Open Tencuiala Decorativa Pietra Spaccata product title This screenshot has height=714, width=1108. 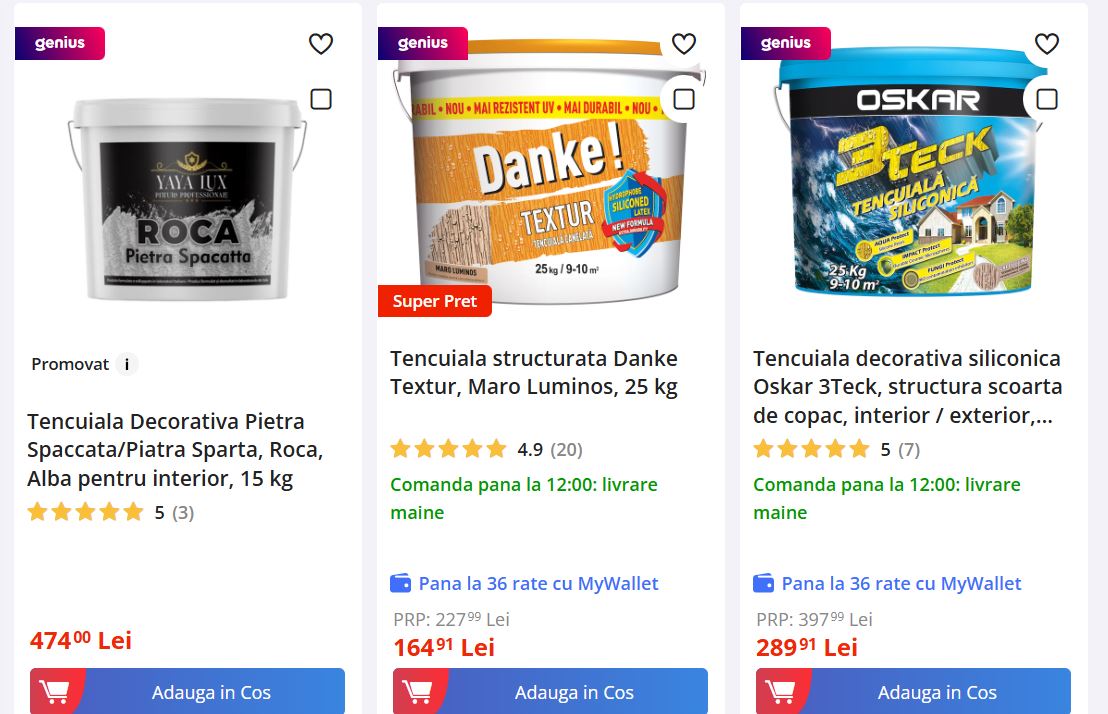(175, 450)
